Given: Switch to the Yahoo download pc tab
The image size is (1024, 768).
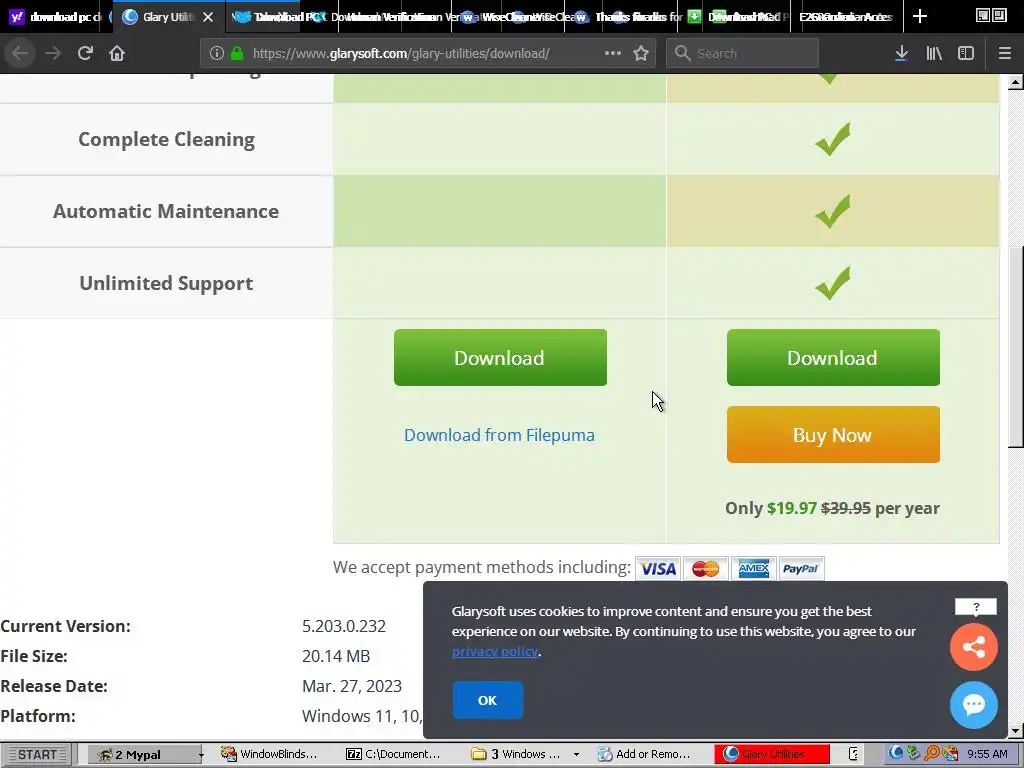Looking at the screenshot, I should [x=55, y=16].
